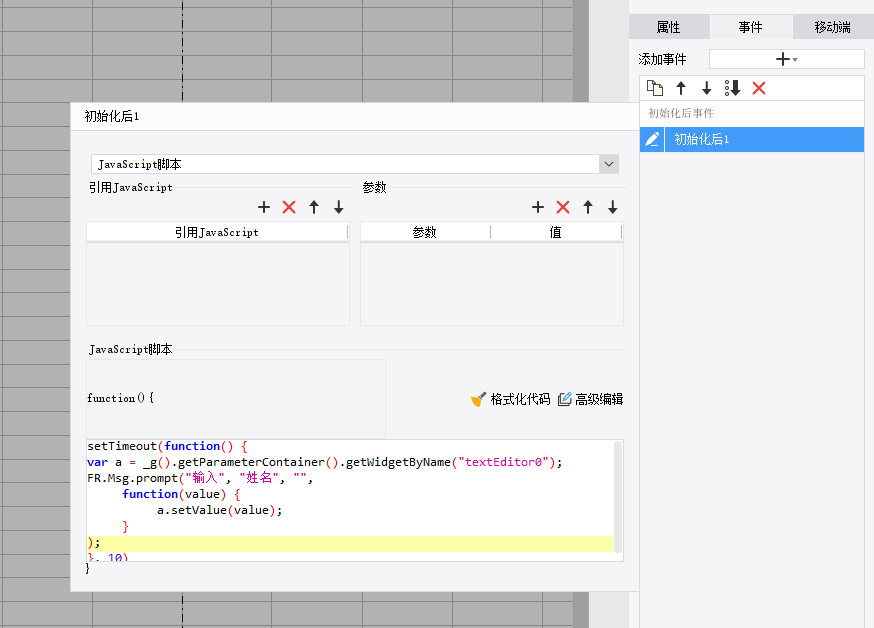874x628 pixels.
Task: Move selected event down in events list
Action: [x=706, y=88]
